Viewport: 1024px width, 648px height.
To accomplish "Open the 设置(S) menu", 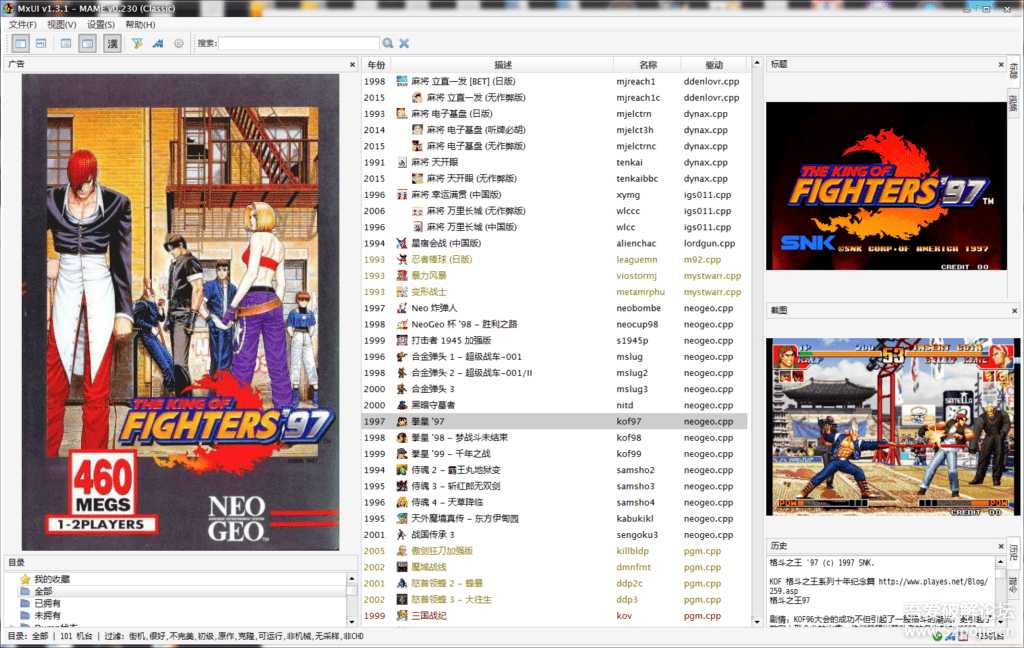I will pyautogui.click(x=100, y=24).
